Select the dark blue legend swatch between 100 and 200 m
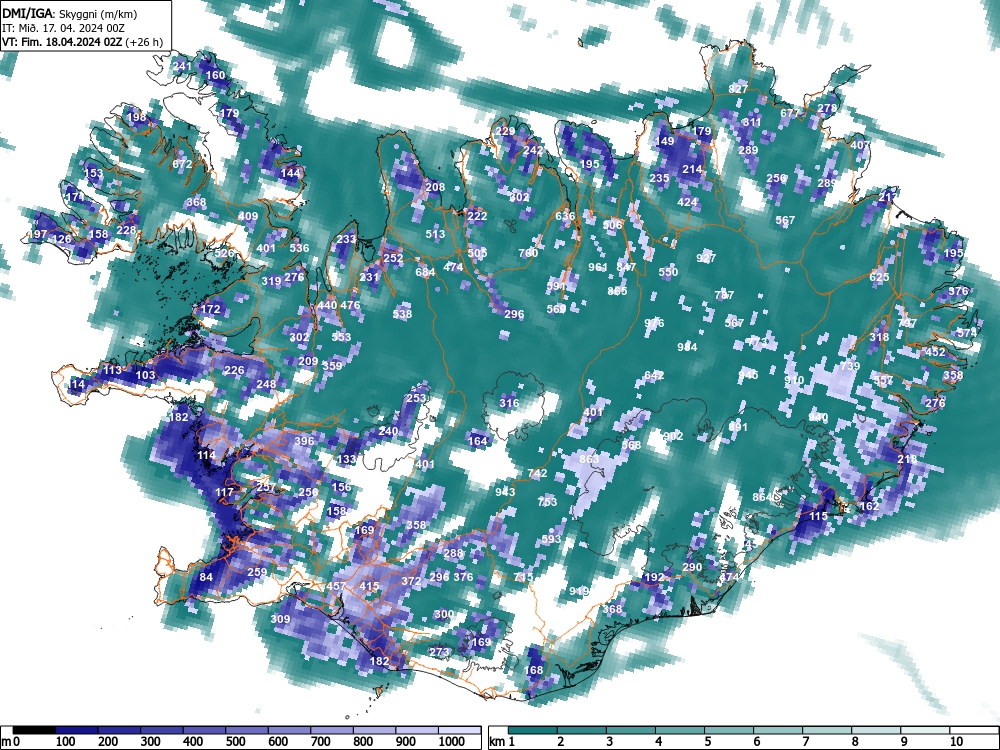This screenshot has width=1000, height=750. click(x=77, y=730)
